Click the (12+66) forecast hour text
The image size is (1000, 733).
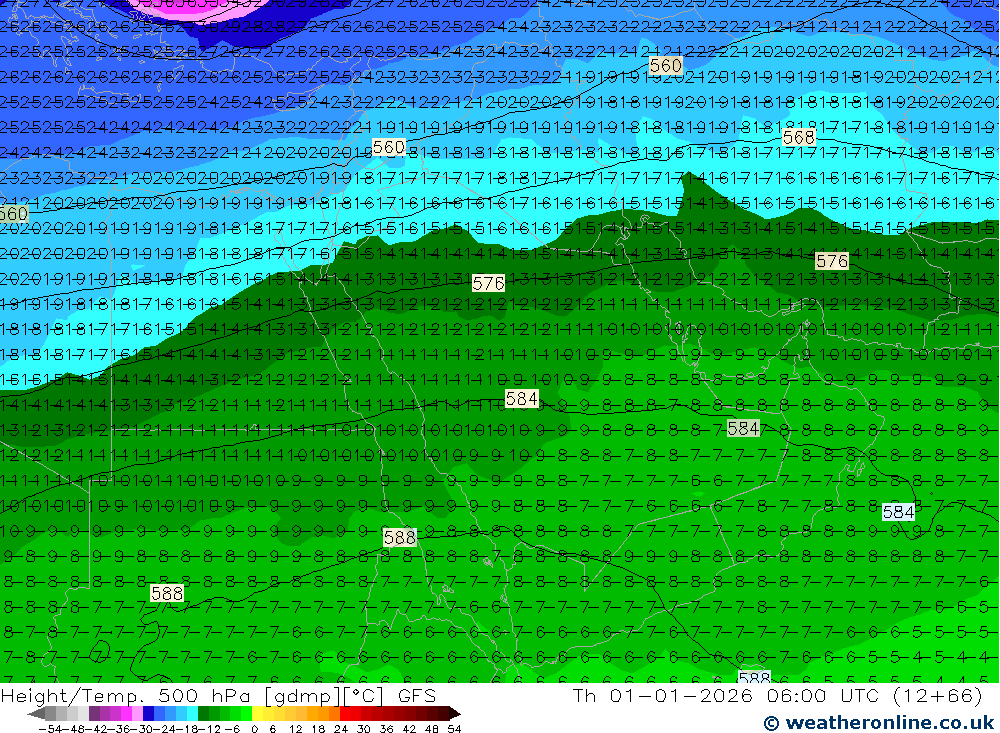pyautogui.click(x=936, y=695)
